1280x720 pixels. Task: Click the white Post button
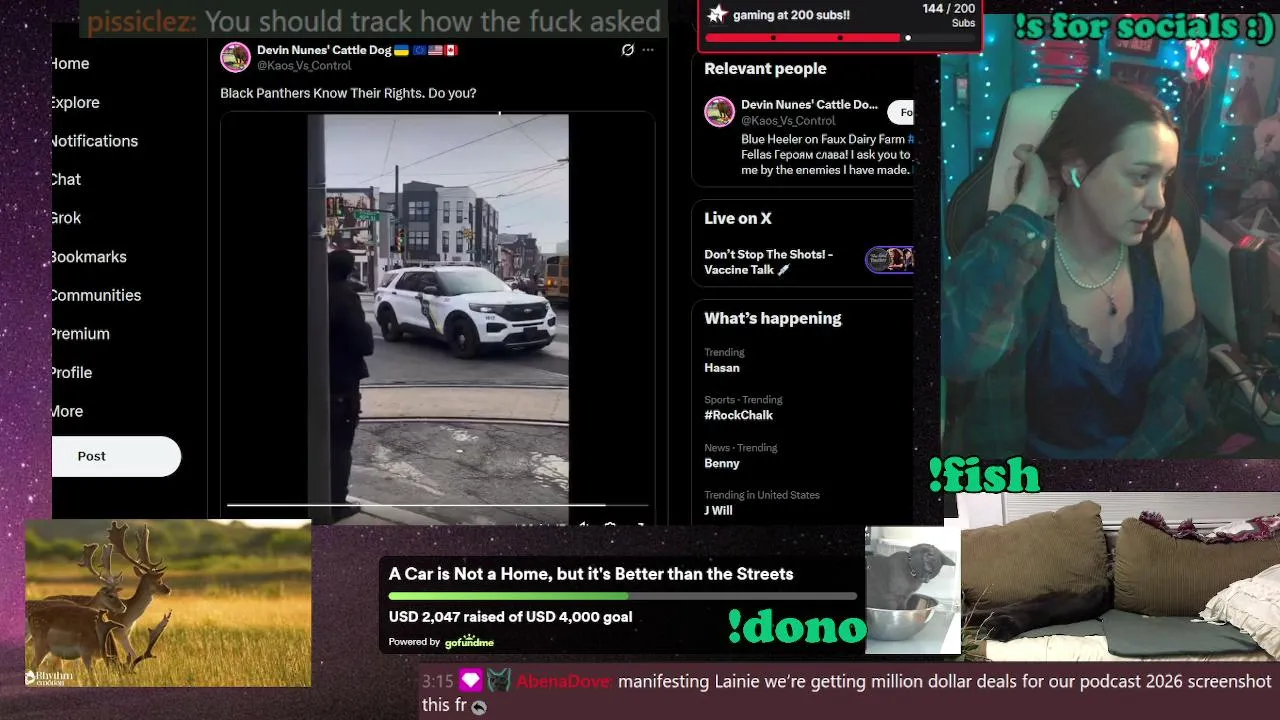[116, 456]
